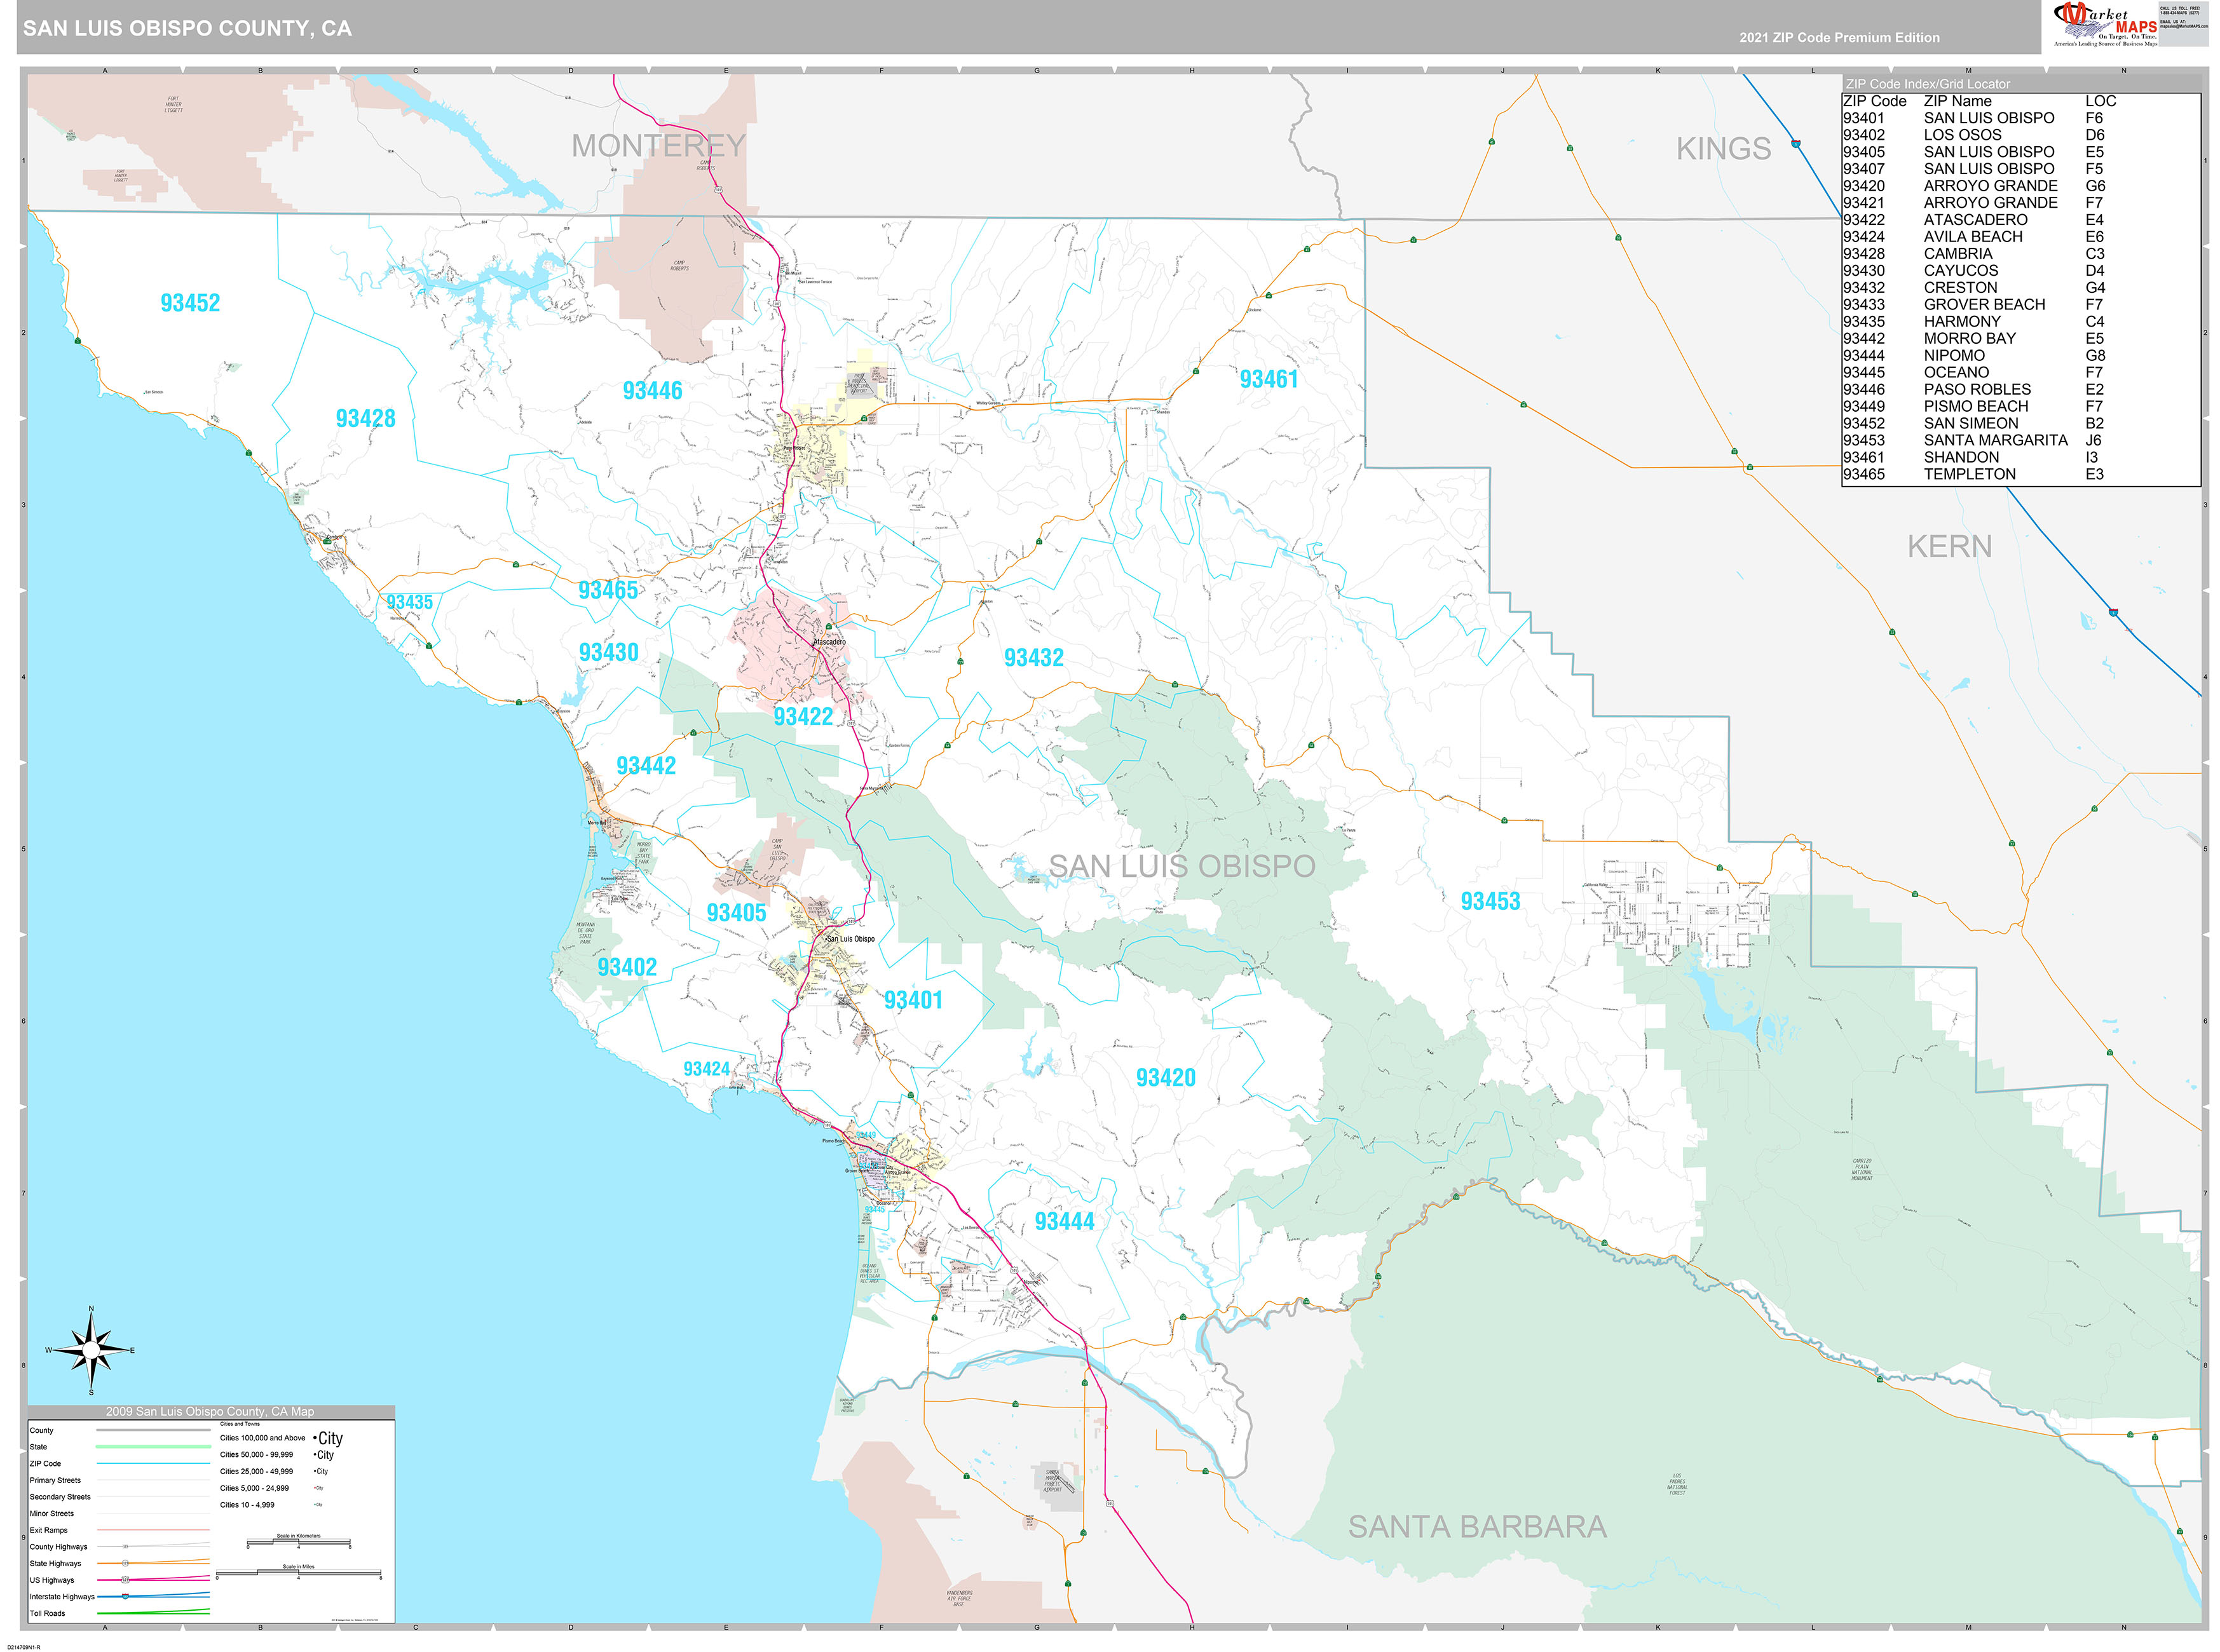Screen dimensions: 2220x1652
Task: Click the "Scale in Miles" bar
Action: coord(298,1574)
